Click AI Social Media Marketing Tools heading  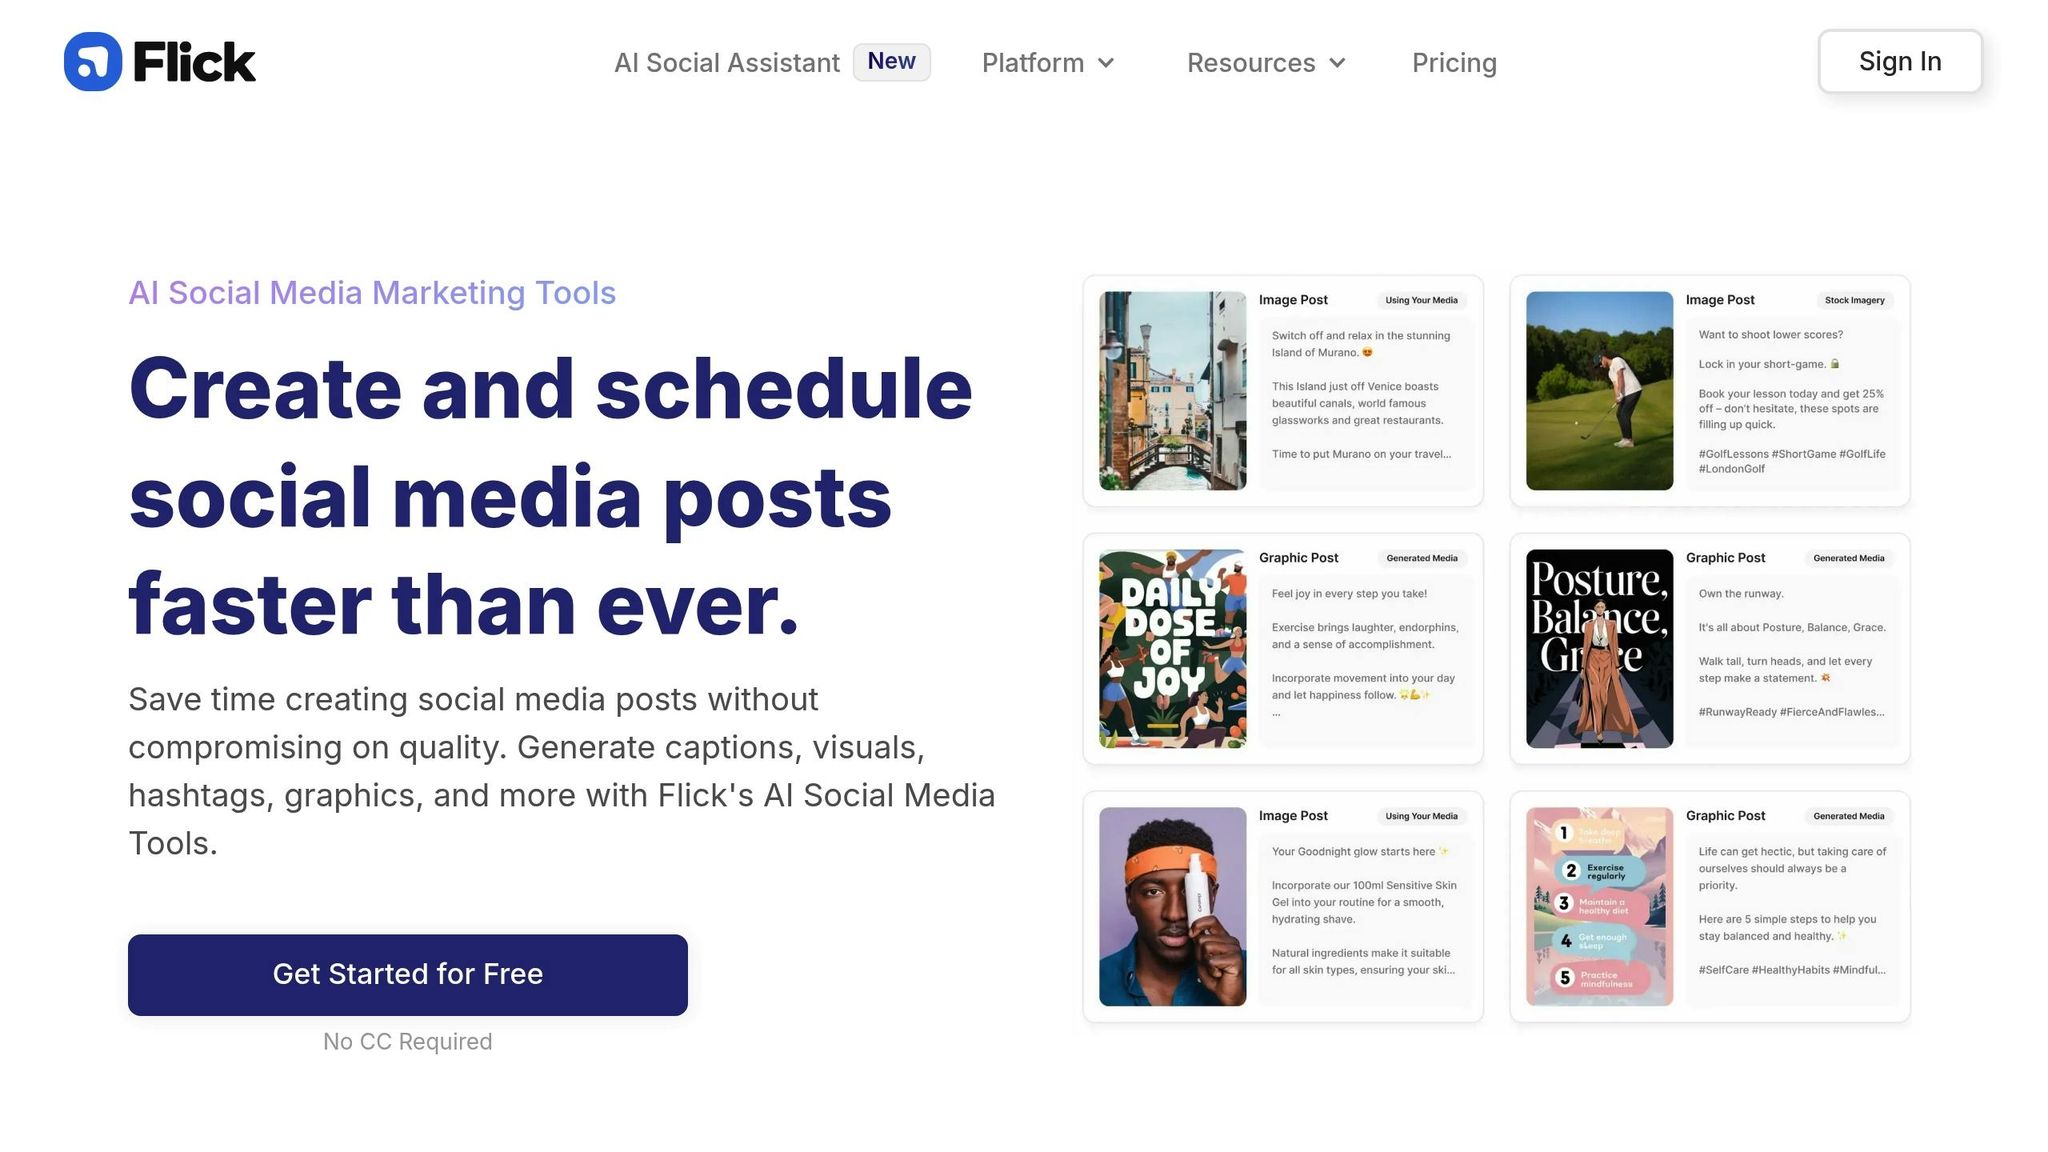click(372, 293)
